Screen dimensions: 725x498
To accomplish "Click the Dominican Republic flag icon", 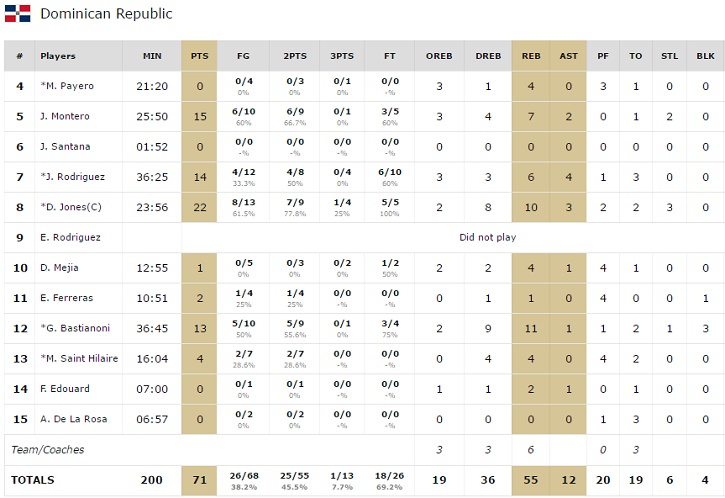I will pyautogui.click(x=17, y=13).
